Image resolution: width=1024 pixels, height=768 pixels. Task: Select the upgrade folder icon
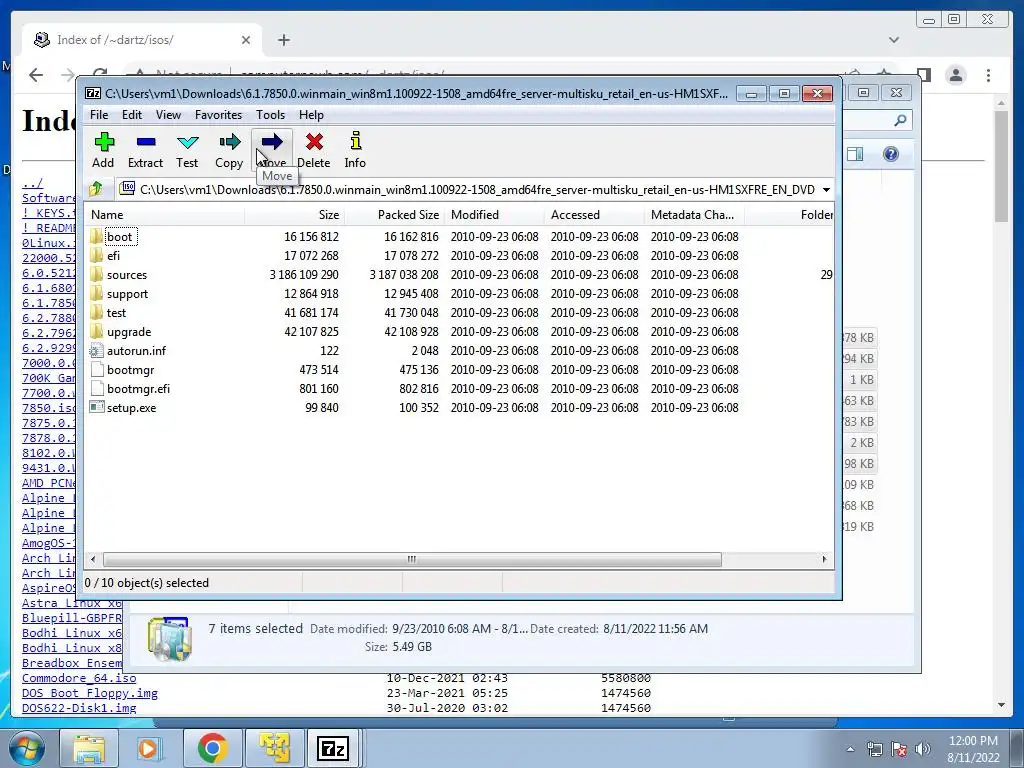click(x=97, y=331)
